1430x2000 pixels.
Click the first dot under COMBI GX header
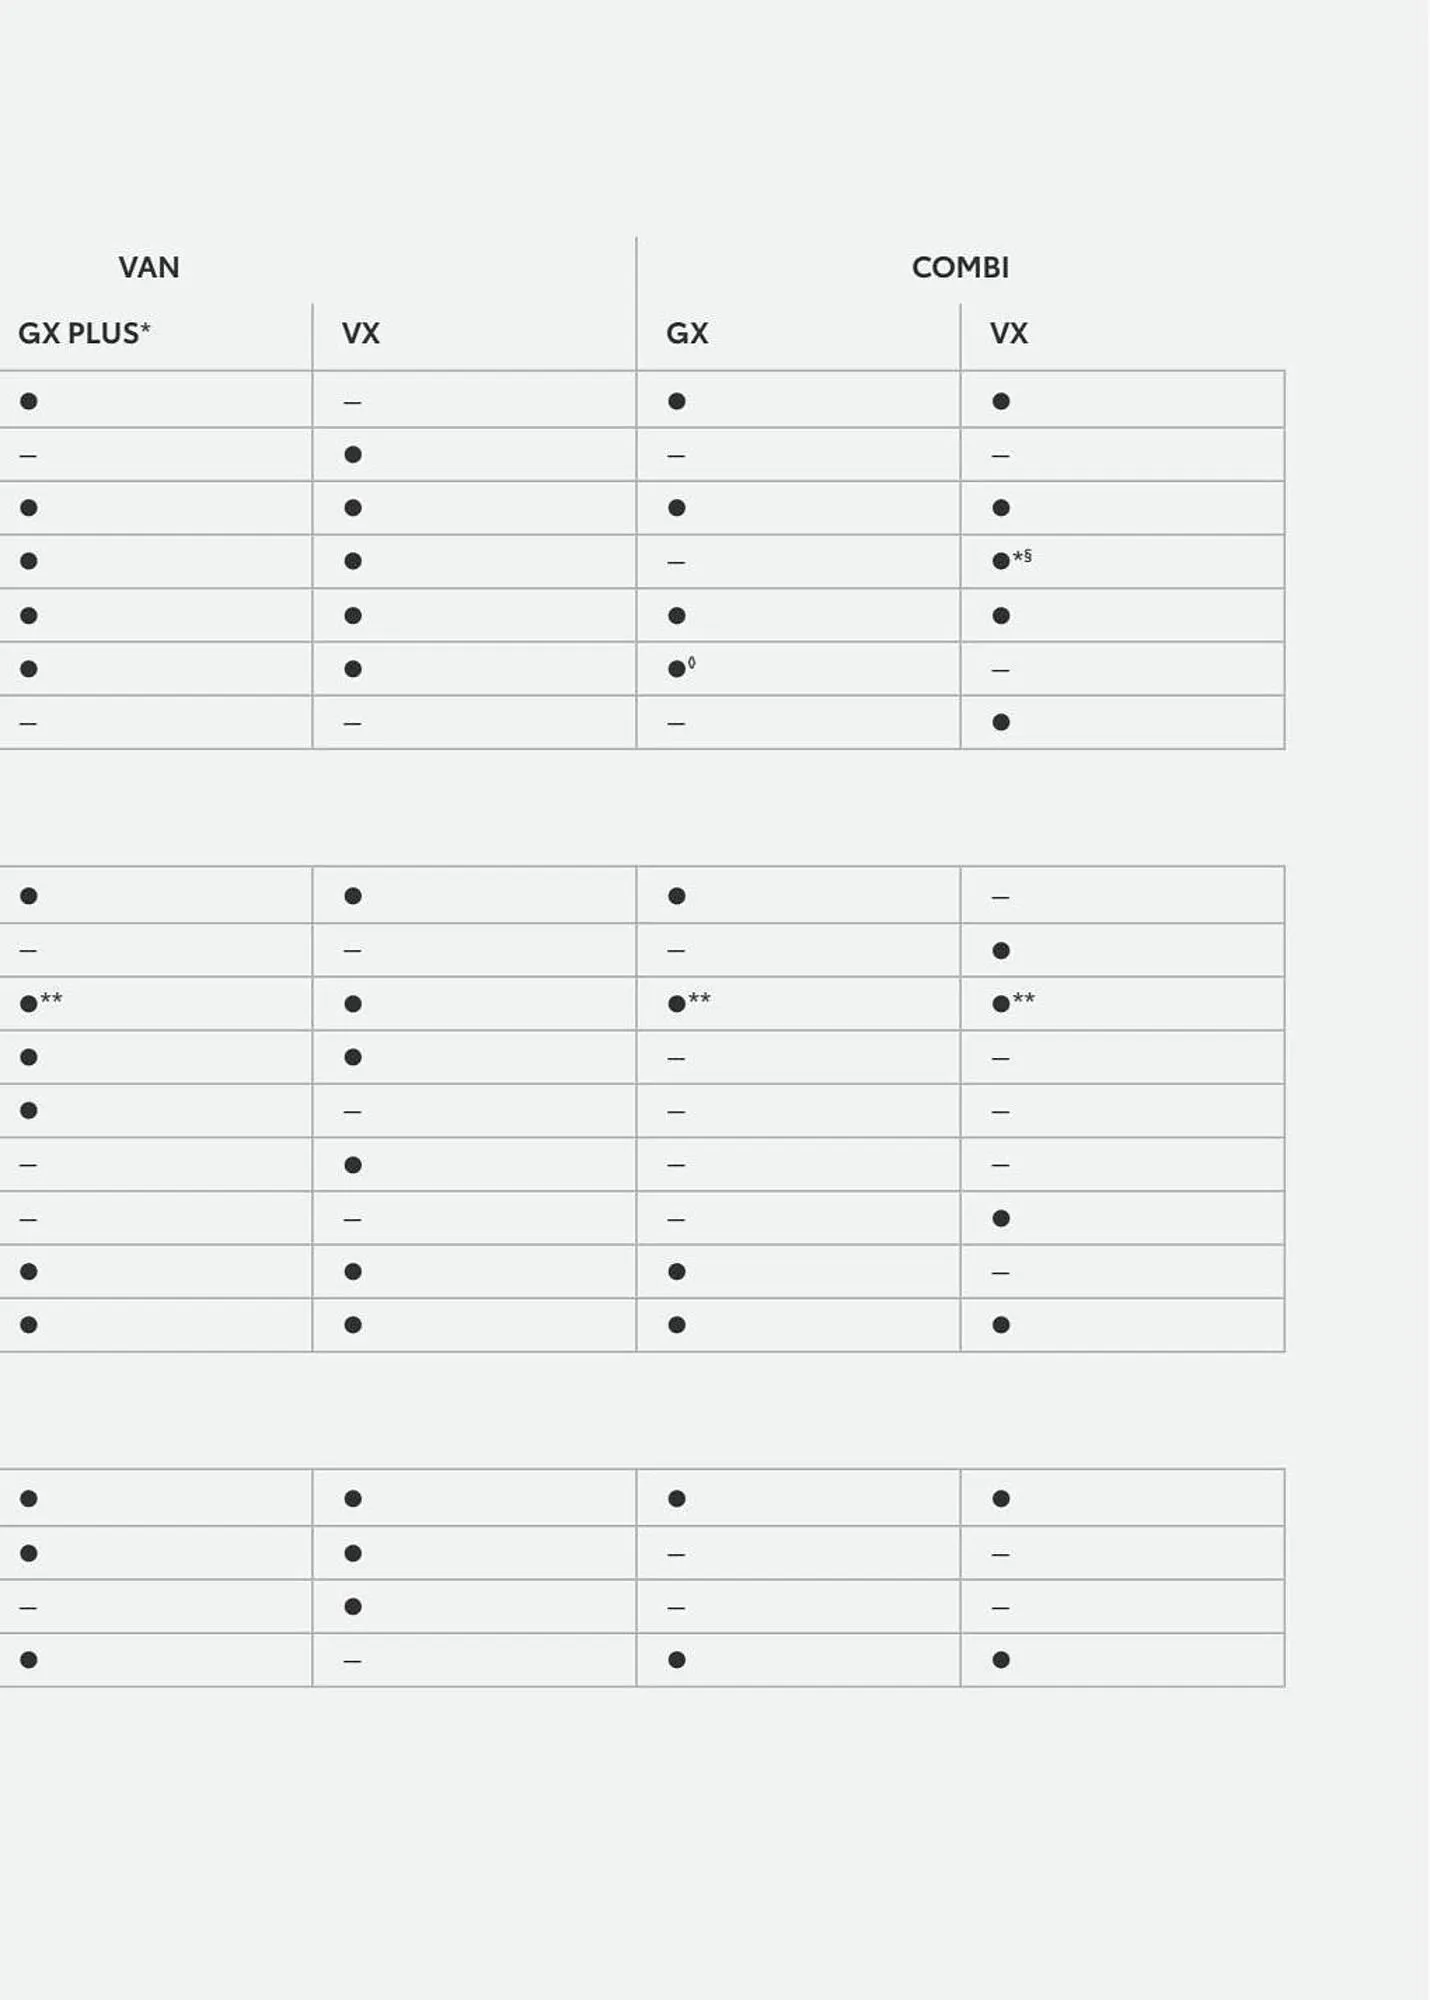point(677,401)
